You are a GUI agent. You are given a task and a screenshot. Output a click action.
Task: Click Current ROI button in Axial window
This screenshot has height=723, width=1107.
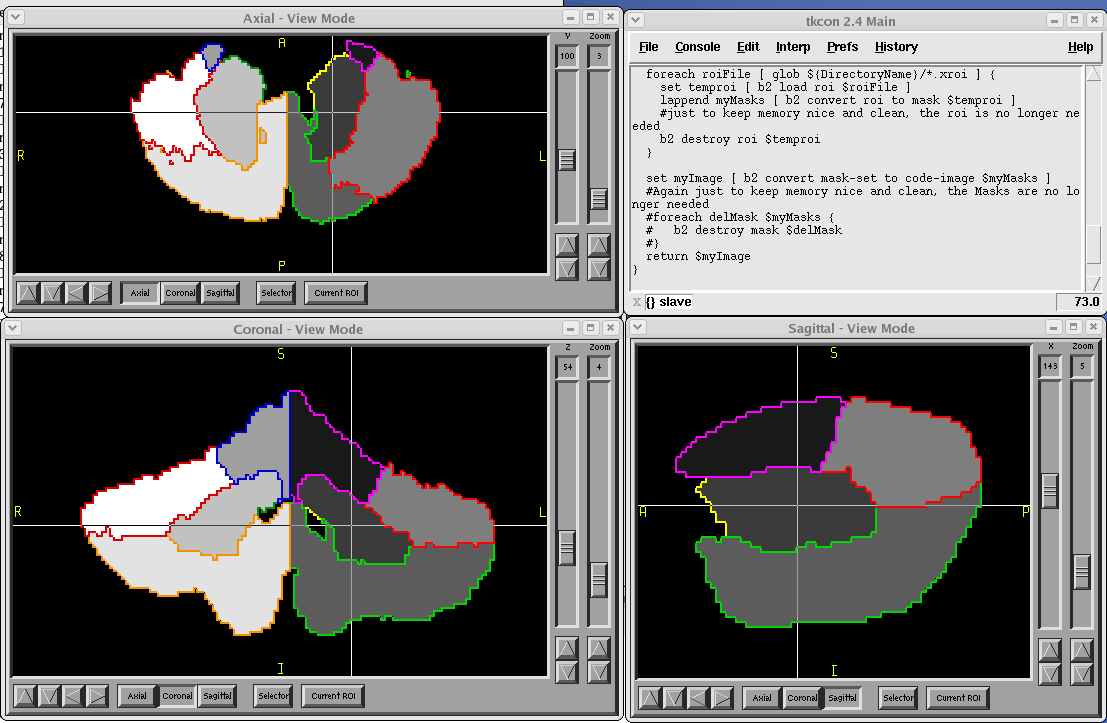tap(336, 293)
